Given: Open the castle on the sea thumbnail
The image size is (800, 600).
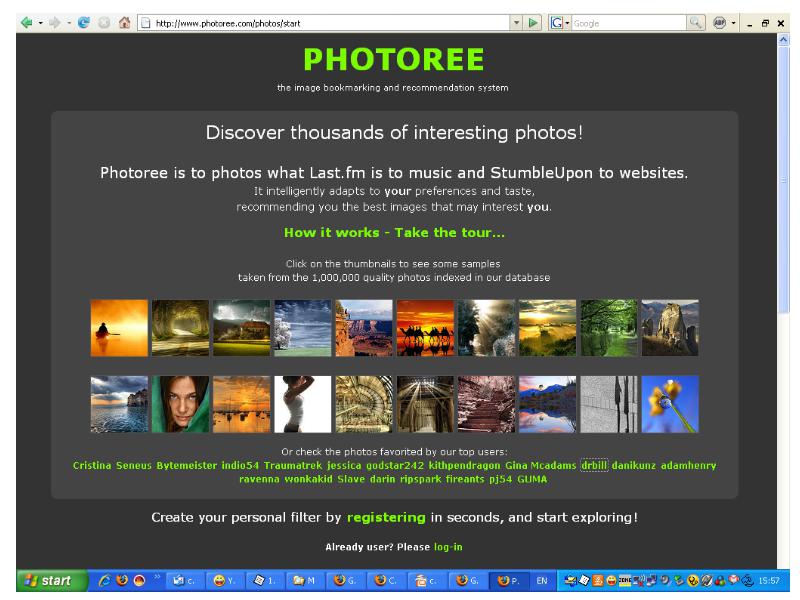Looking at the screenshot, I should (119, 404).
